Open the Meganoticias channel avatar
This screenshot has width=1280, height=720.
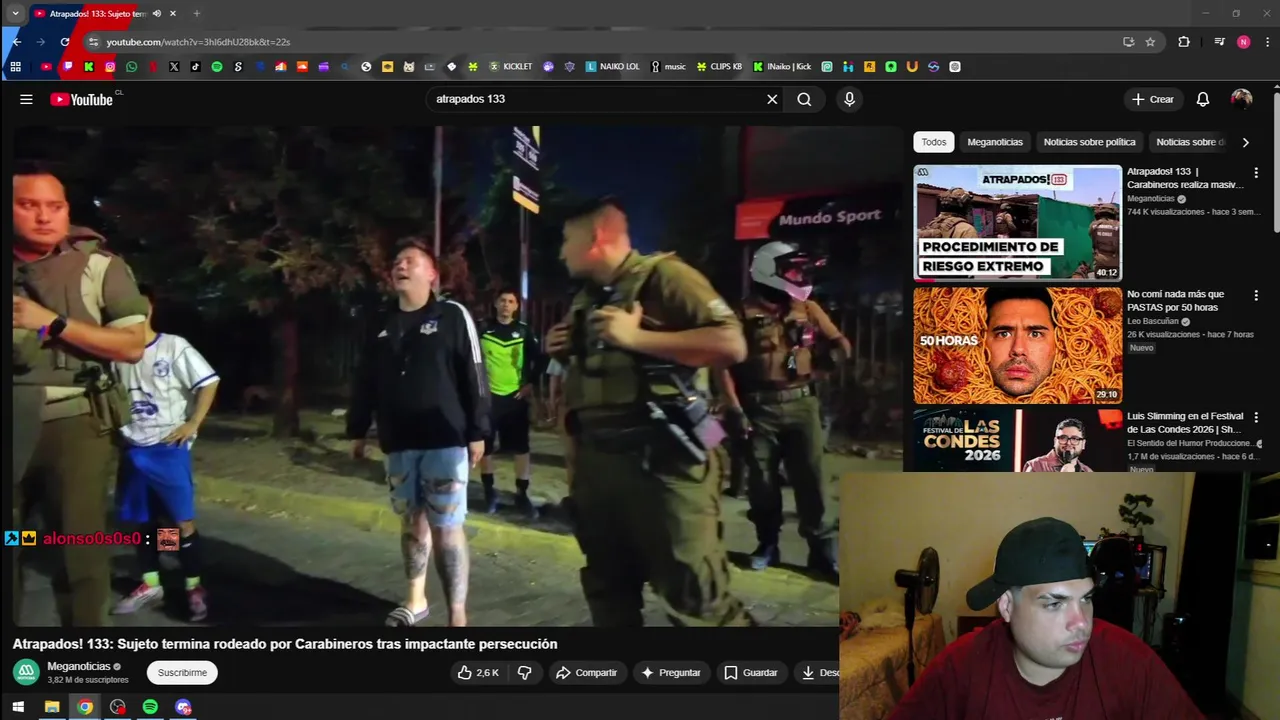(26, 672)
